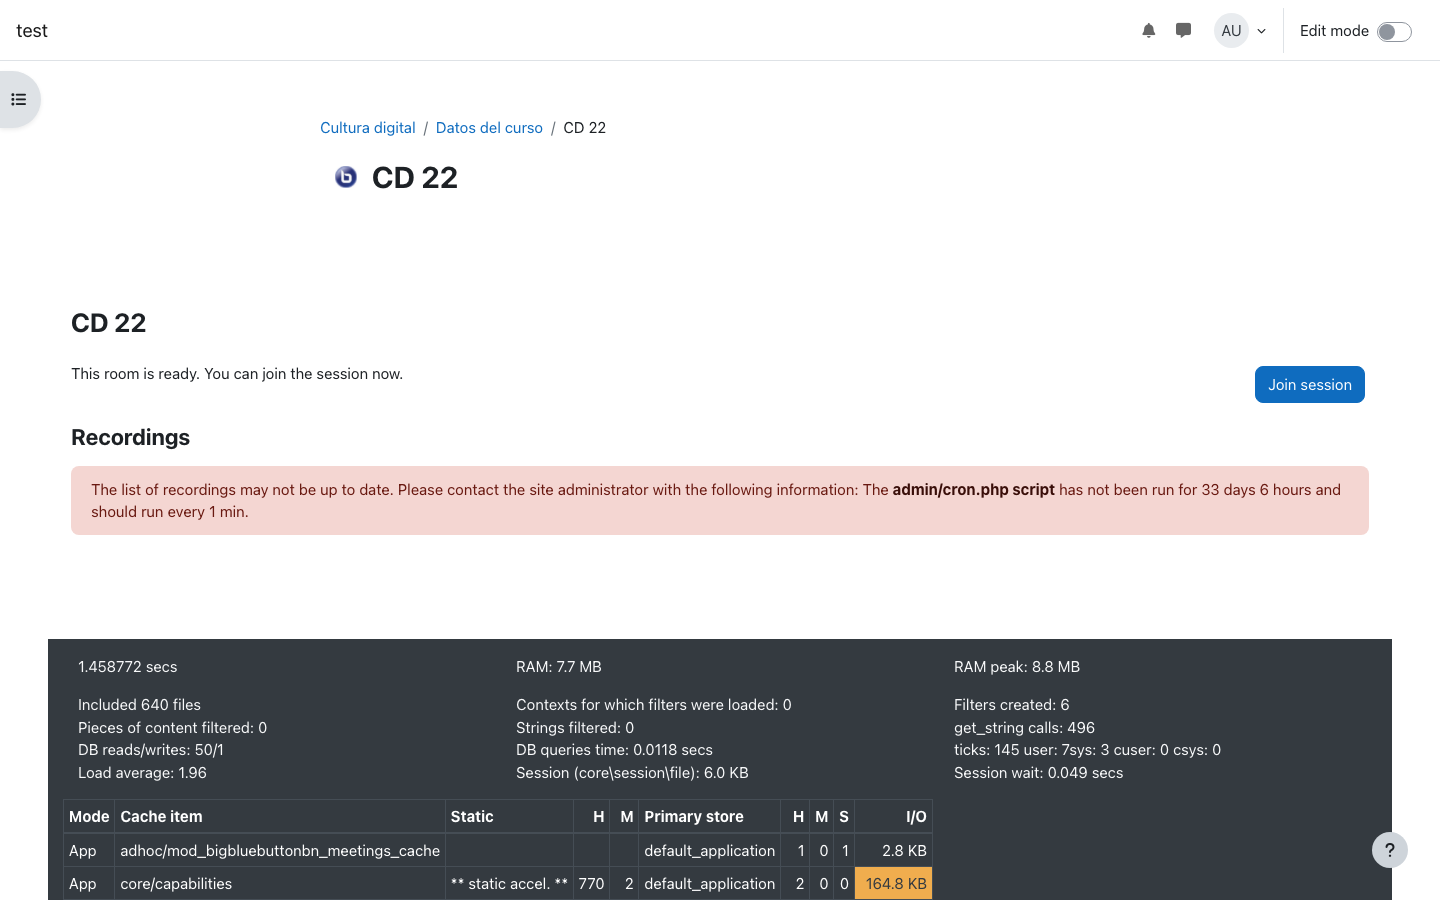Click the AU user avatar
The width and height of the screenshot is (1440, 900).
[x=1231, y=31]
